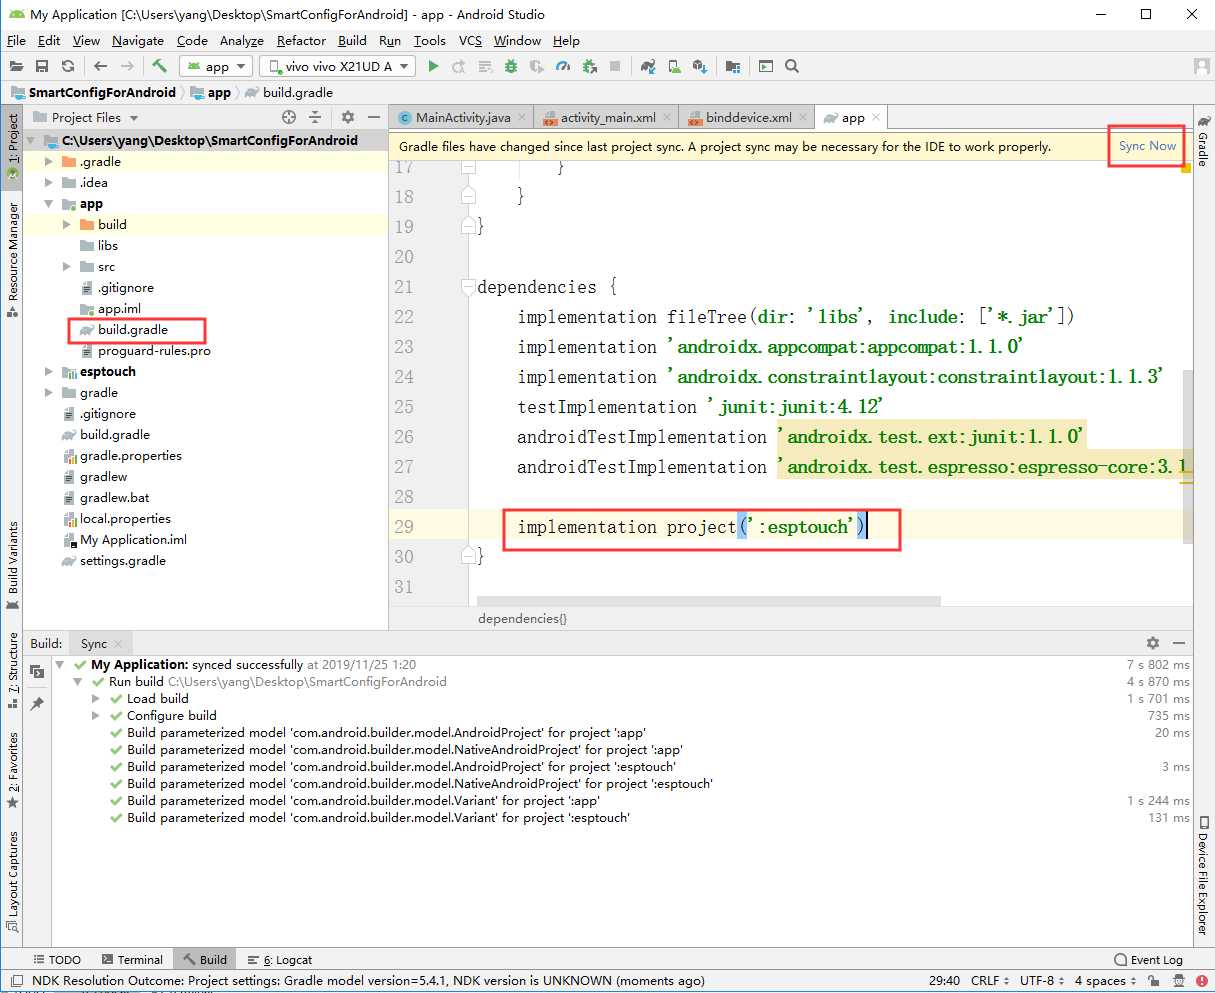1215x993 pixels.
Task: Click the CRLF line separator status
Action: click(x=989, y=981)
